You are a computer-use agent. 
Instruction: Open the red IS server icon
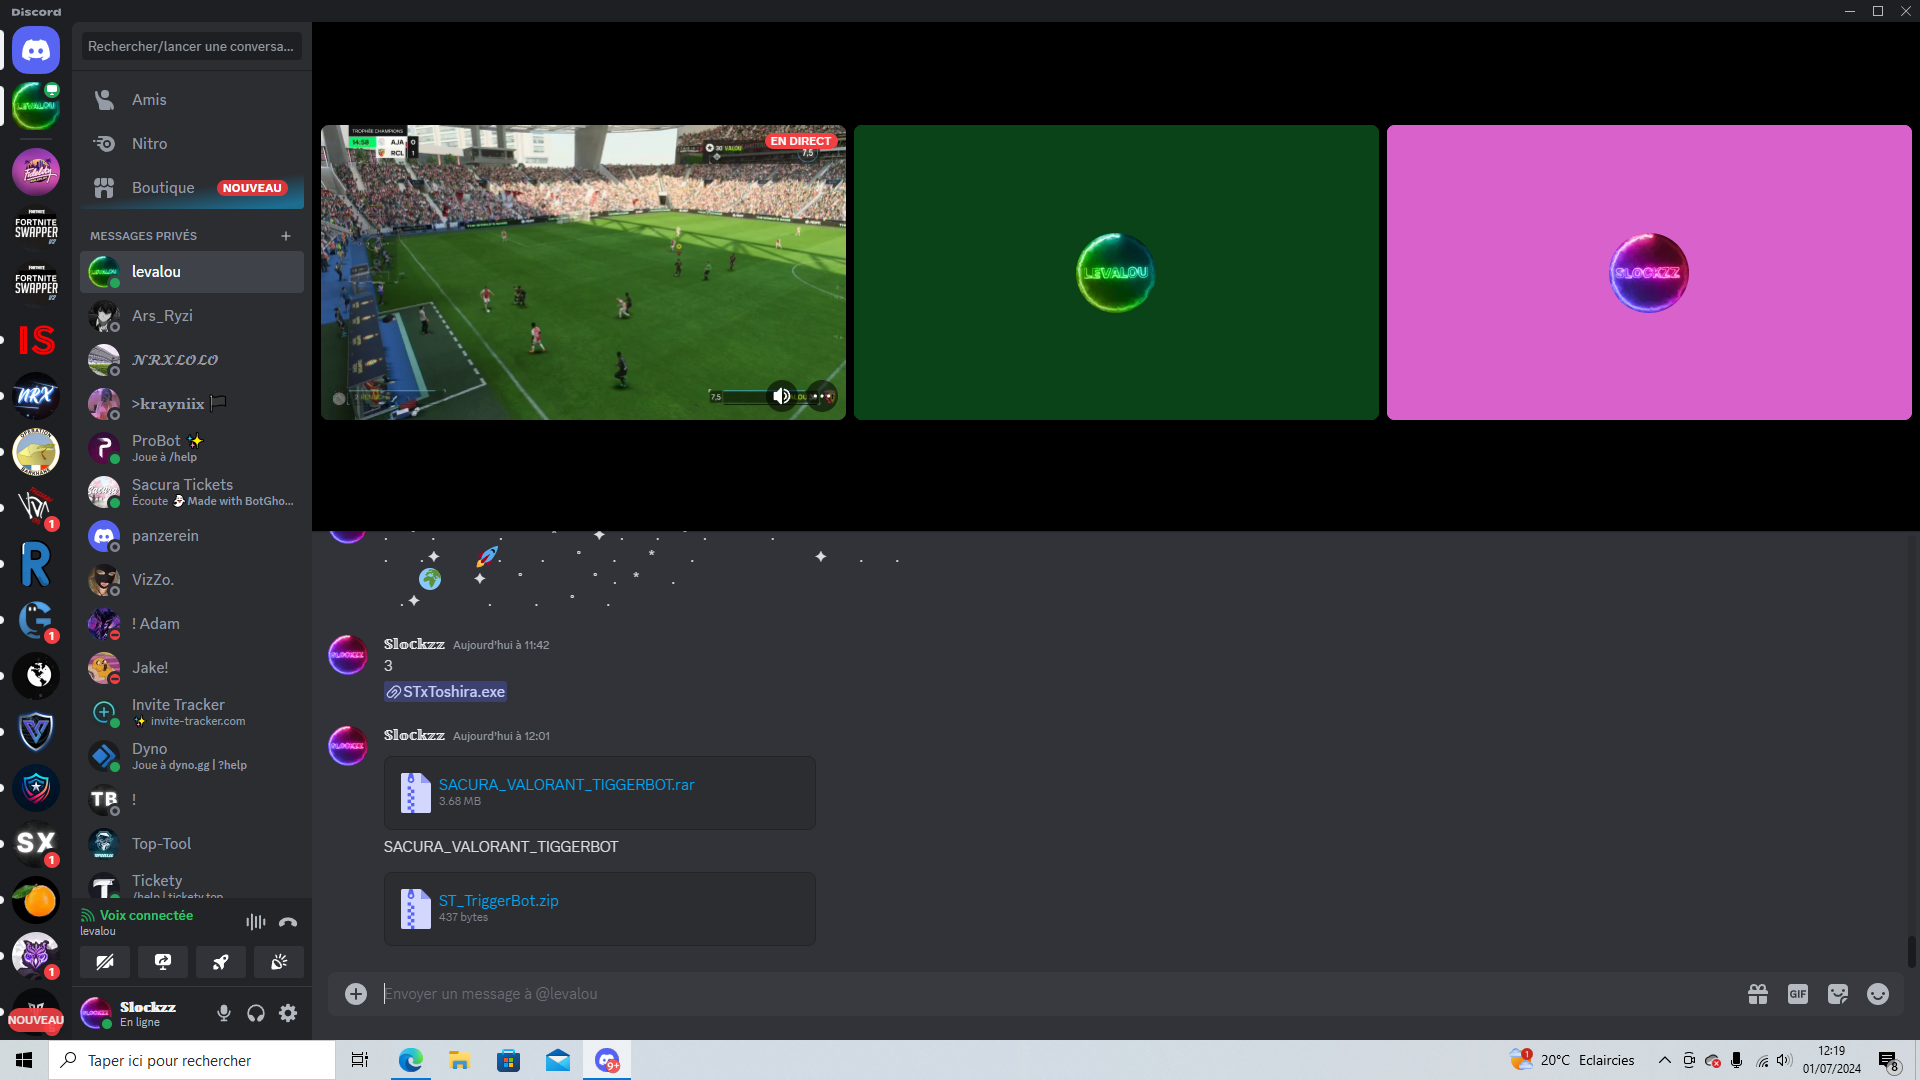pyautogui.click(x=36, y=340)
